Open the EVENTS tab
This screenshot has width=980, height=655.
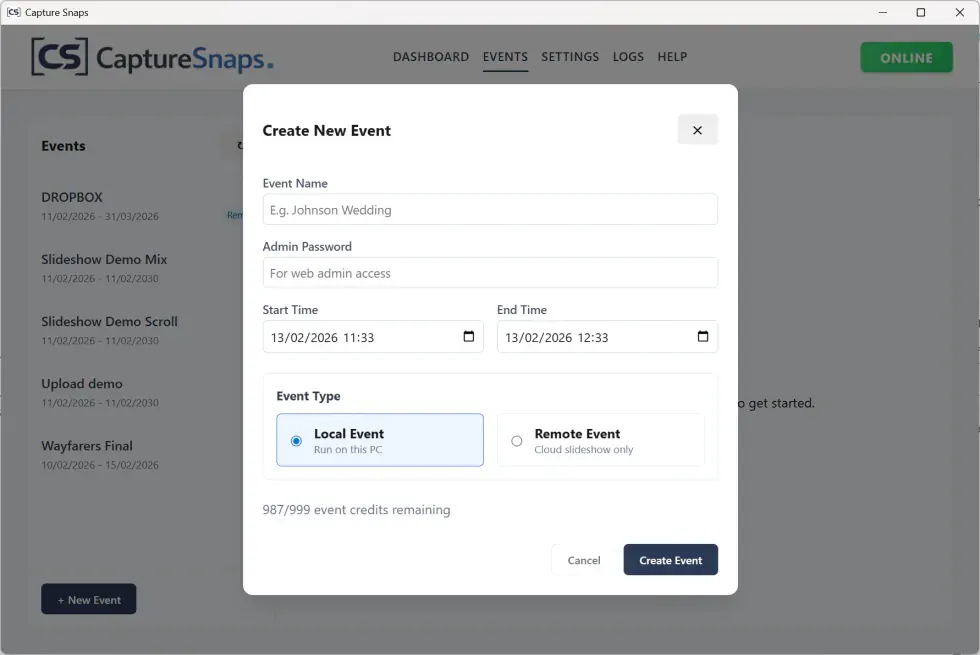coord(505,57)
